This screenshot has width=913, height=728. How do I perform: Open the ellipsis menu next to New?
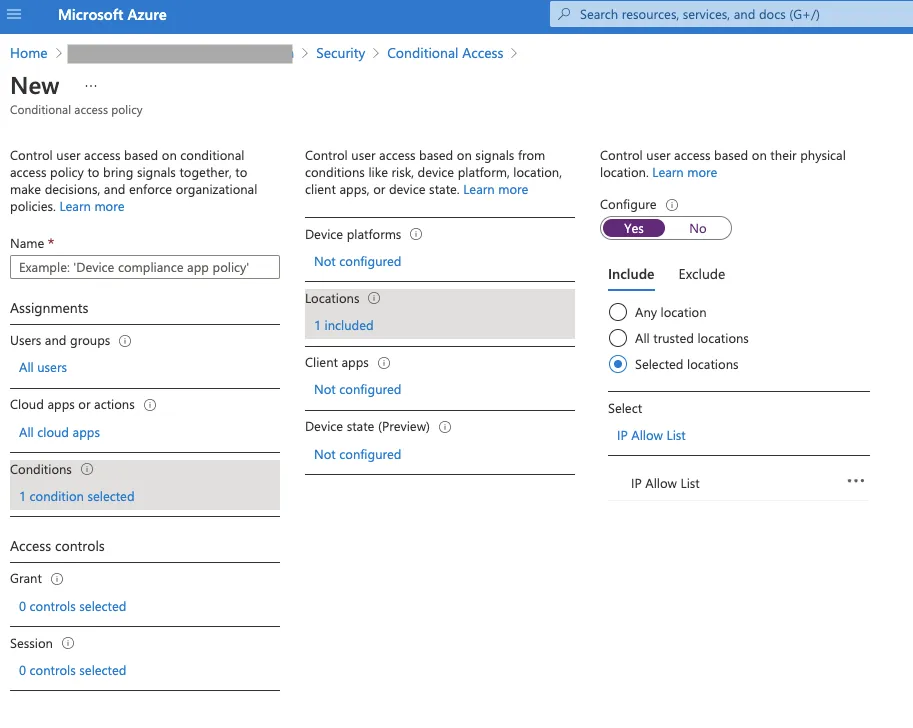(91, 86)
